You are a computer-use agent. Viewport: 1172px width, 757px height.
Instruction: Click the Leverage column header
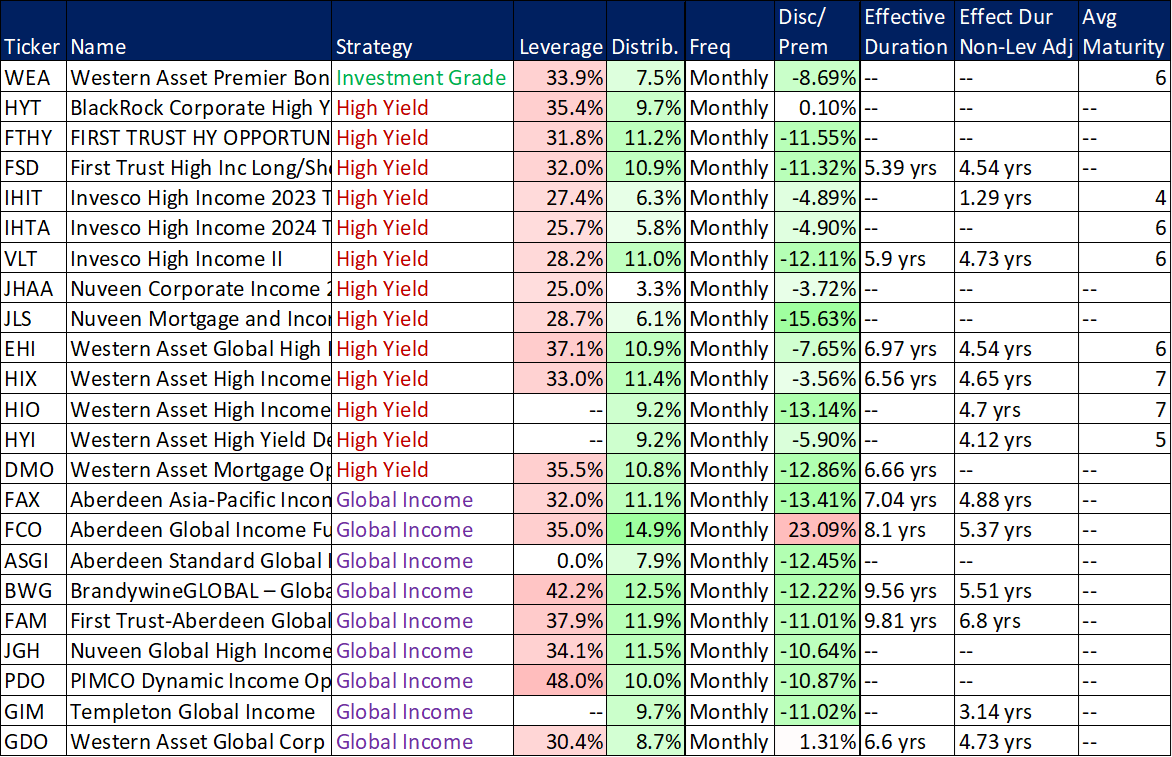pos(560,31)
